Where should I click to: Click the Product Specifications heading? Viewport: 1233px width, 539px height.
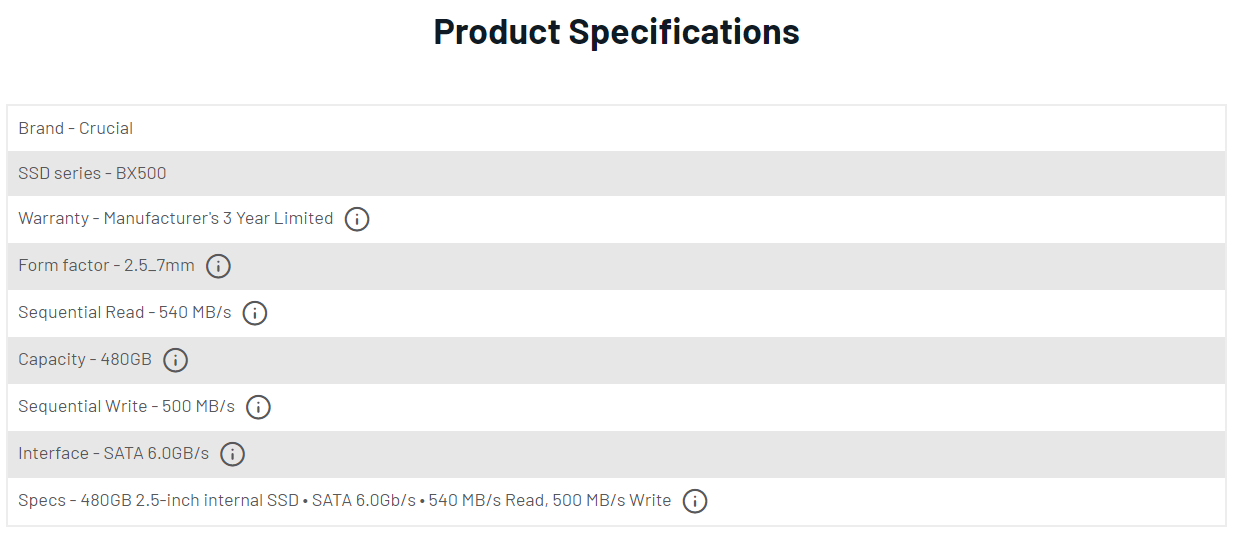(x=616, y=32)
